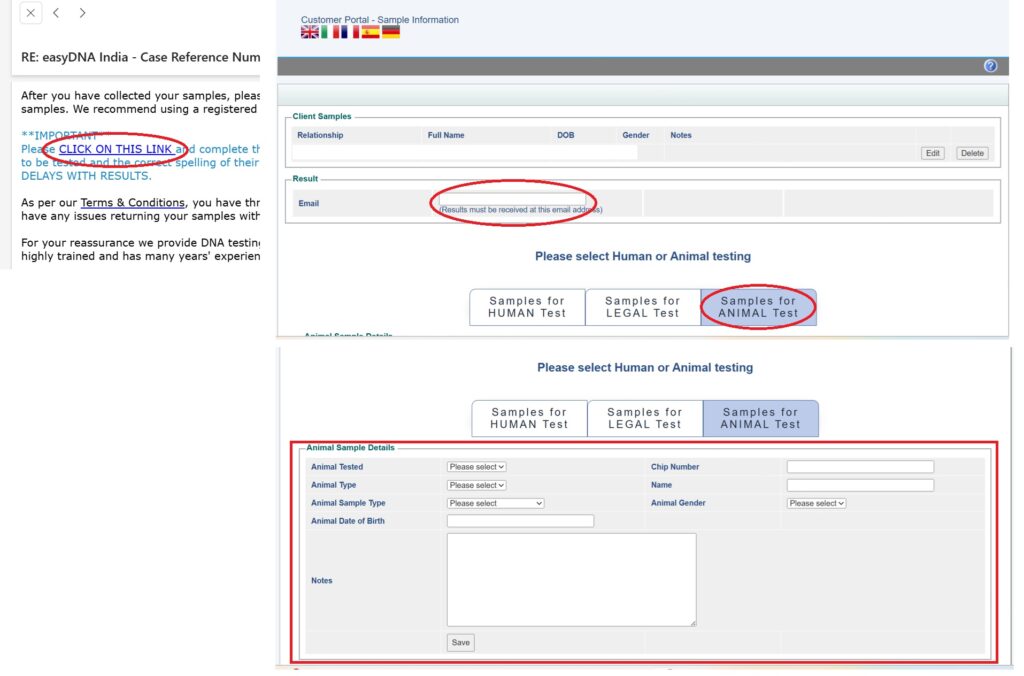Screen dimensions: 1024x676
Task: Select upper Samples for LEGAL Test tab
Action: (643, 307)
